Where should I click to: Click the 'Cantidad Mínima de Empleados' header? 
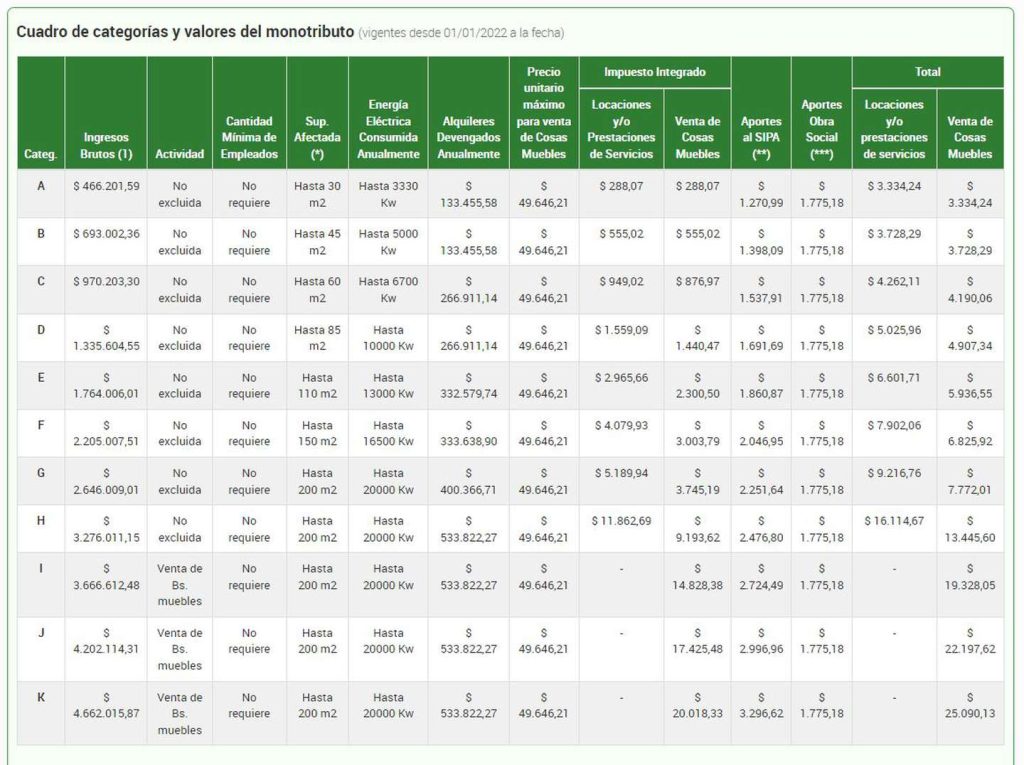pyautogui.click(x=249, y=138)
